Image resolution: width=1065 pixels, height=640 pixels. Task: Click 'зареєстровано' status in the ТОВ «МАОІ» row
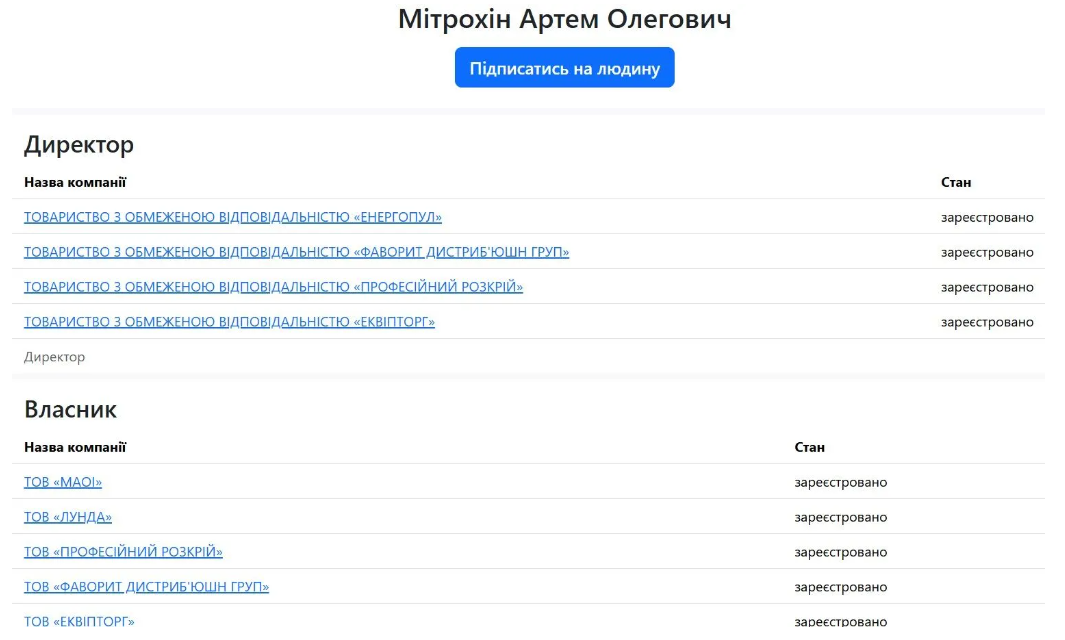point(840,482)
